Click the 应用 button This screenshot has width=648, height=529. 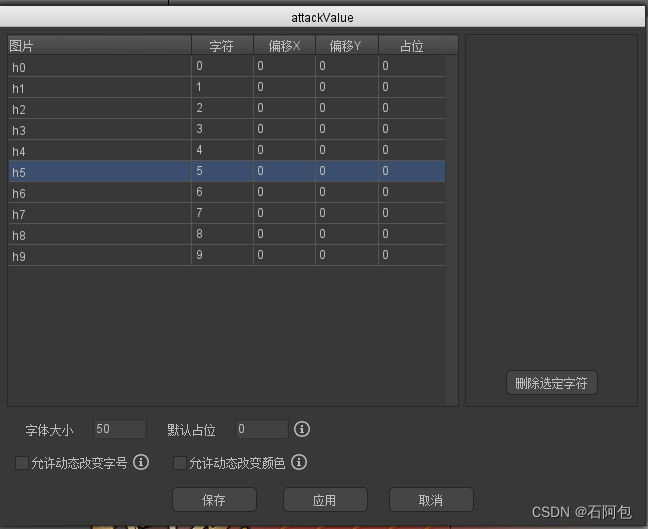coord(325,500)
